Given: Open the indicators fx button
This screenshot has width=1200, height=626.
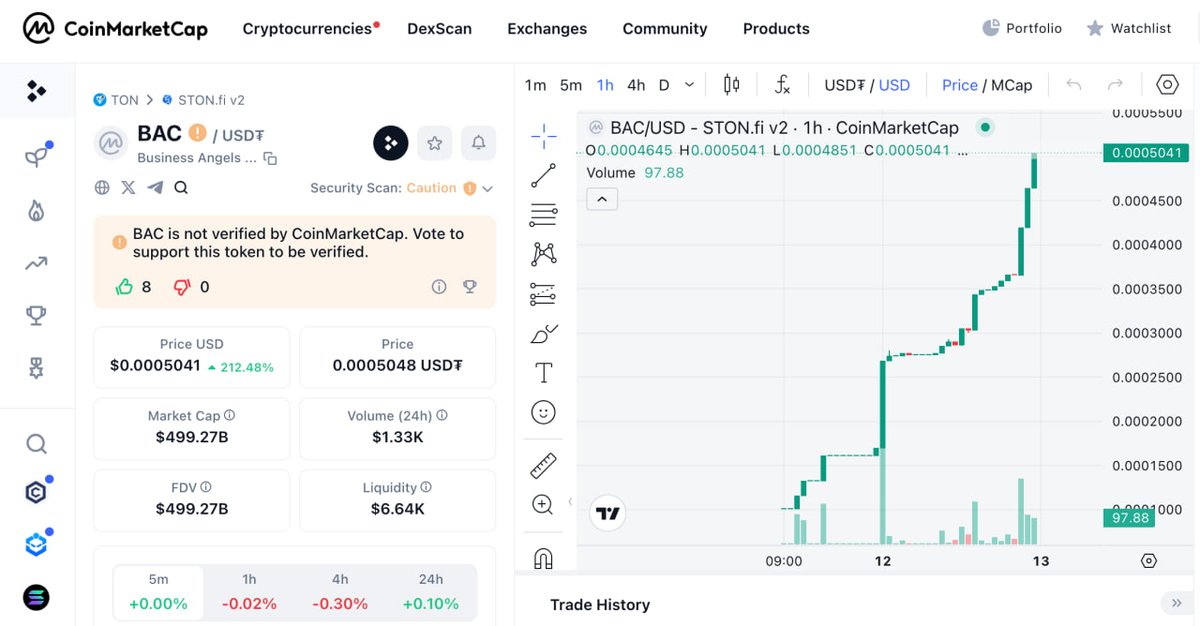Looking at the screenshot, I should coord(783,85).
